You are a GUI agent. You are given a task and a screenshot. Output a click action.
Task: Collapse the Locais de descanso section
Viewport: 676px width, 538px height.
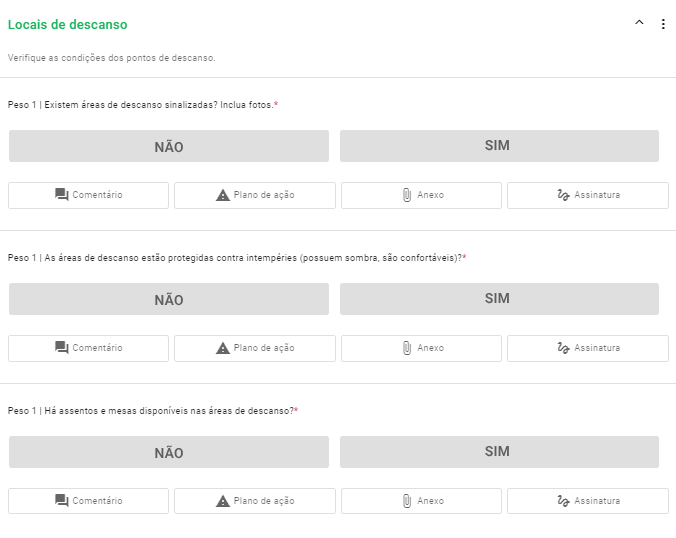[x=639, y=24]
